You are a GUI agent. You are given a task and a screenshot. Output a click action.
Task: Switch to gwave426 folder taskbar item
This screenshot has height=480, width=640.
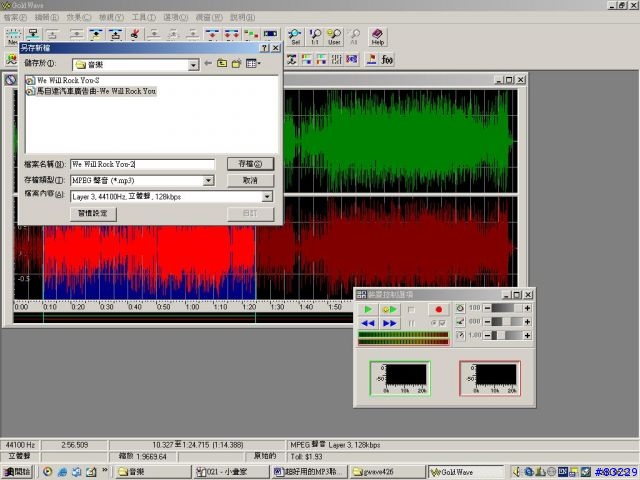[387, 472]
